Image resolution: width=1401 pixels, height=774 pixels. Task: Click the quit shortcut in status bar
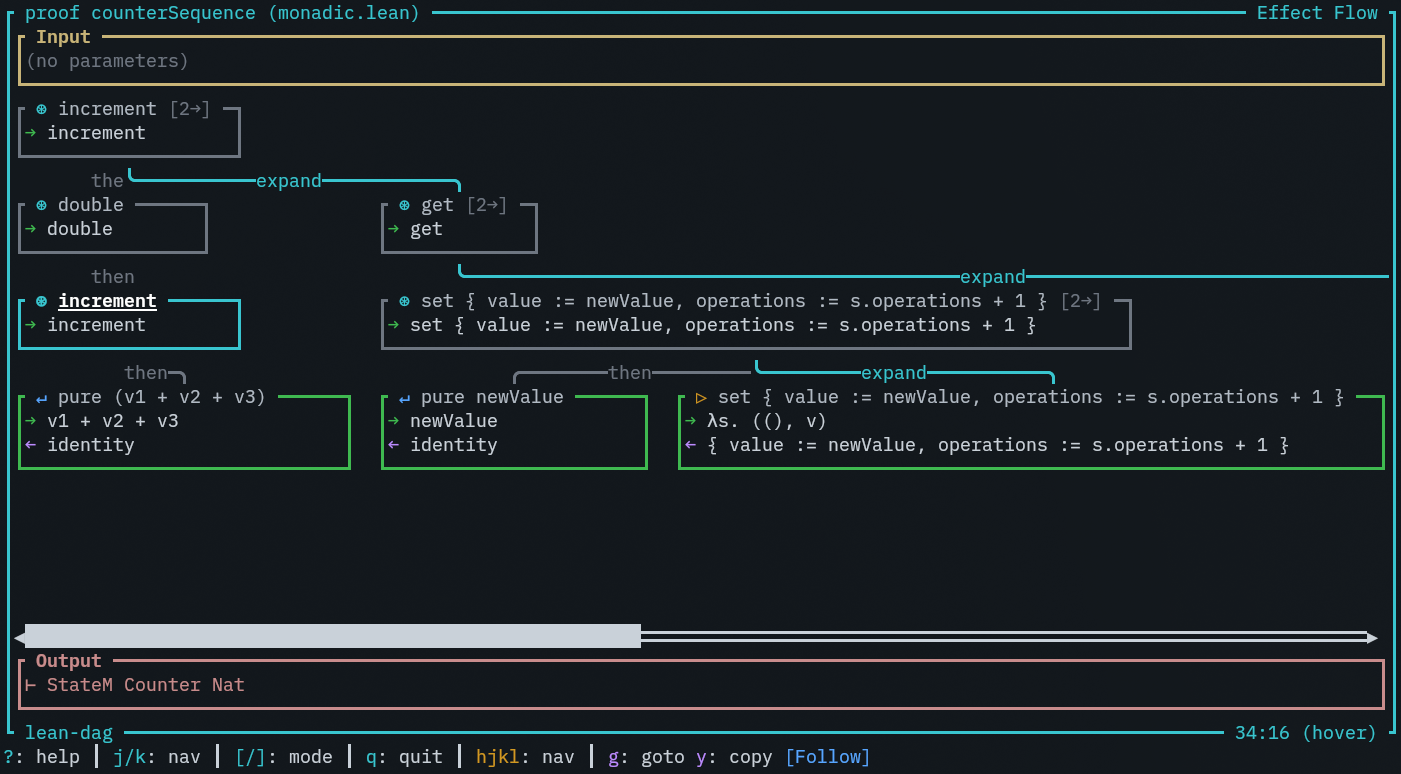pos(404,757)
